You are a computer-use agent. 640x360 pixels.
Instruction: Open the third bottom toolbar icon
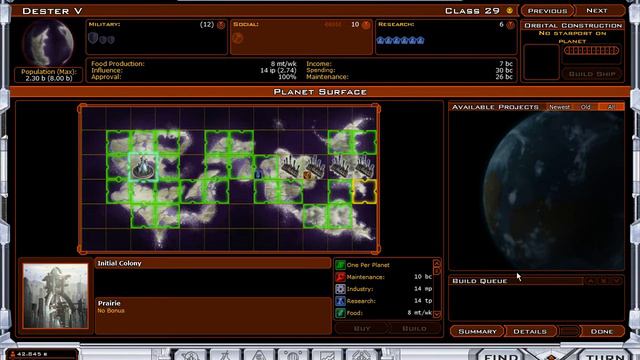point(259,355)
